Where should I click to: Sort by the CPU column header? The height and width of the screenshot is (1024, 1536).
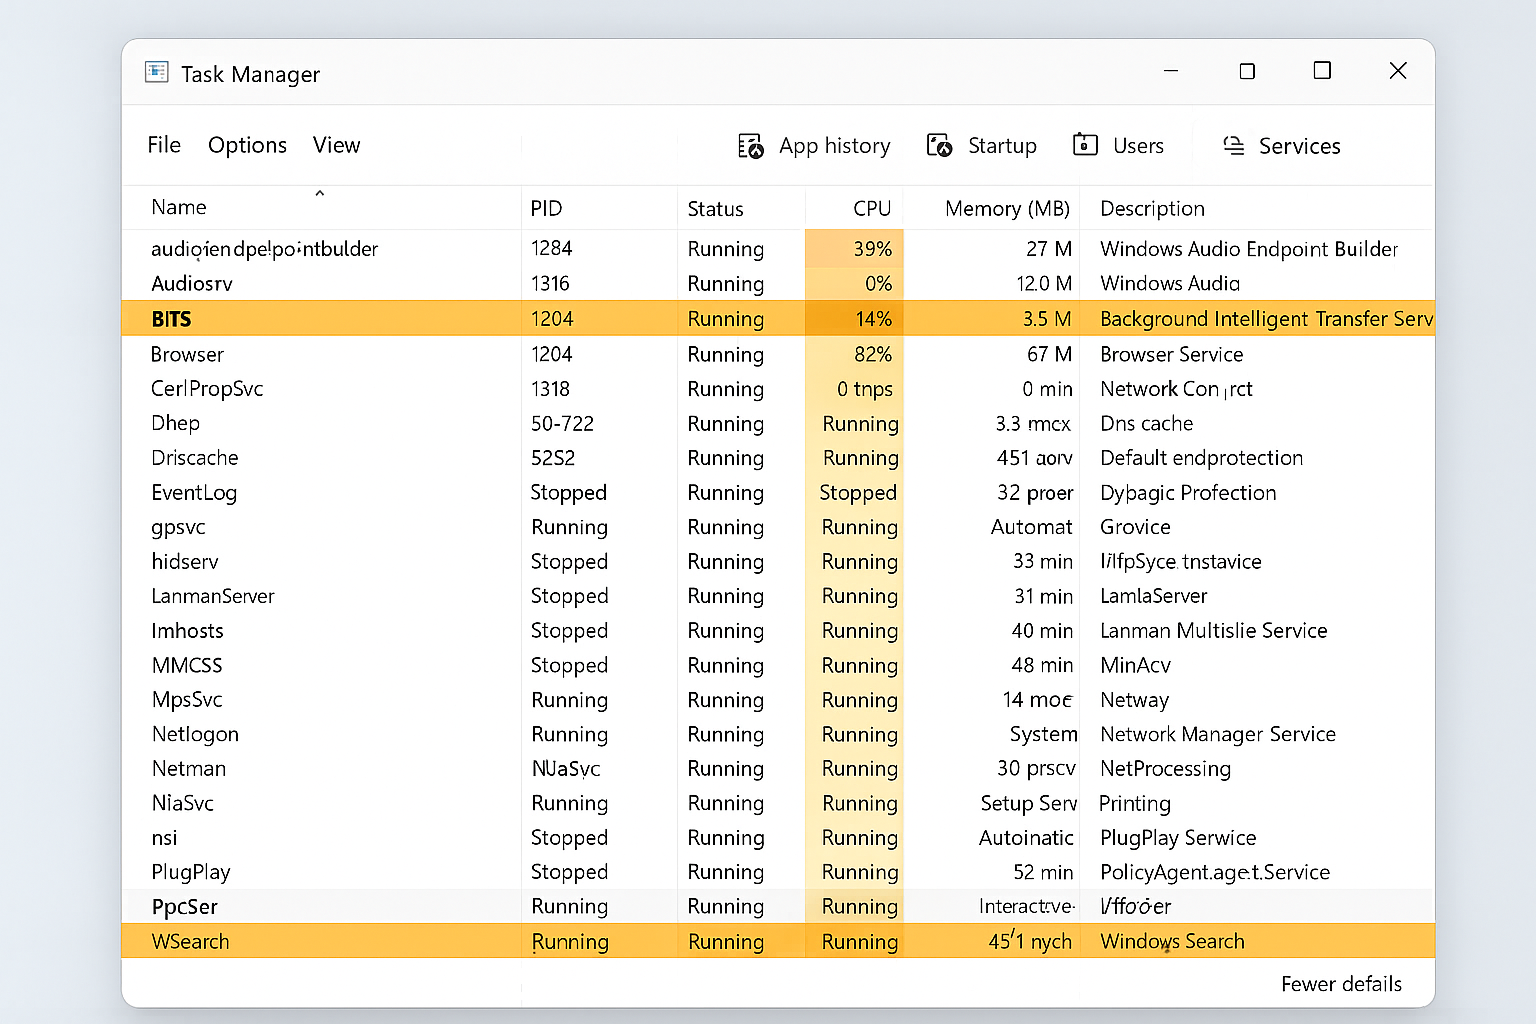click(x=872, y=208)
